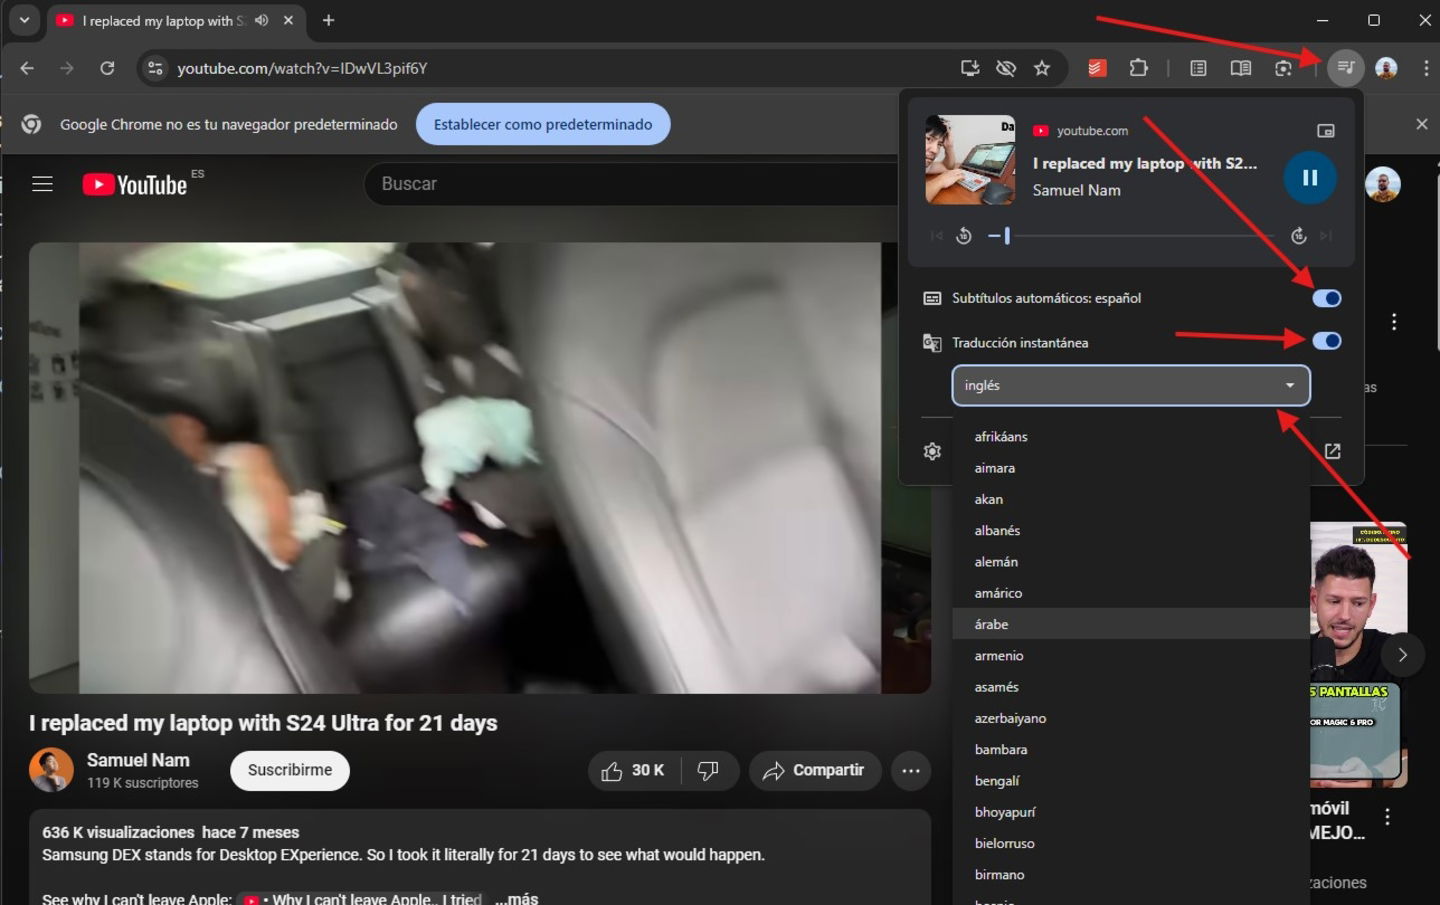Pause the video in the media panel
This screenshot has width=1440, height=905.
click(1309, 178)
